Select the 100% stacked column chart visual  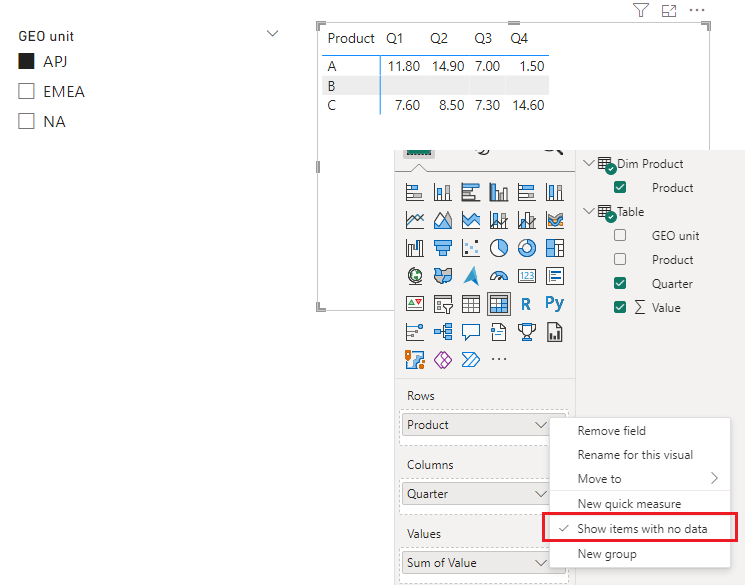[555, 192]
